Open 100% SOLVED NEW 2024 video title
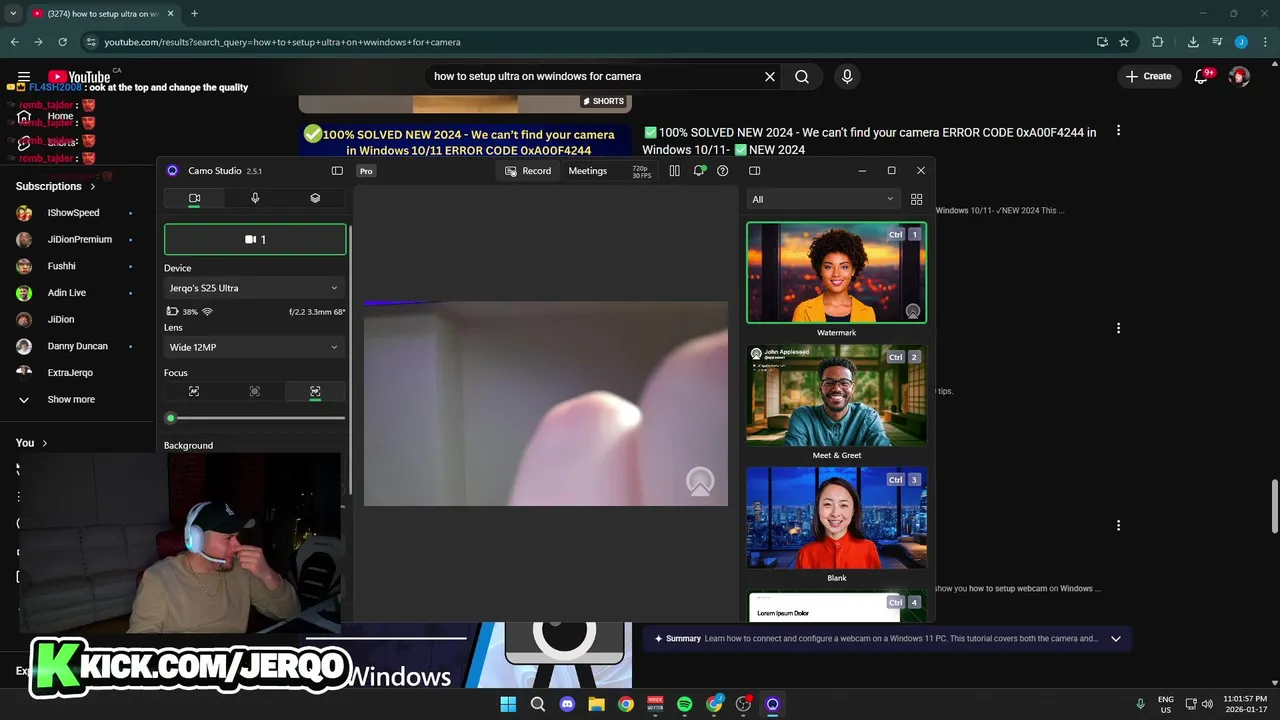The image size is (1280, 720). (x=869, y=141)
